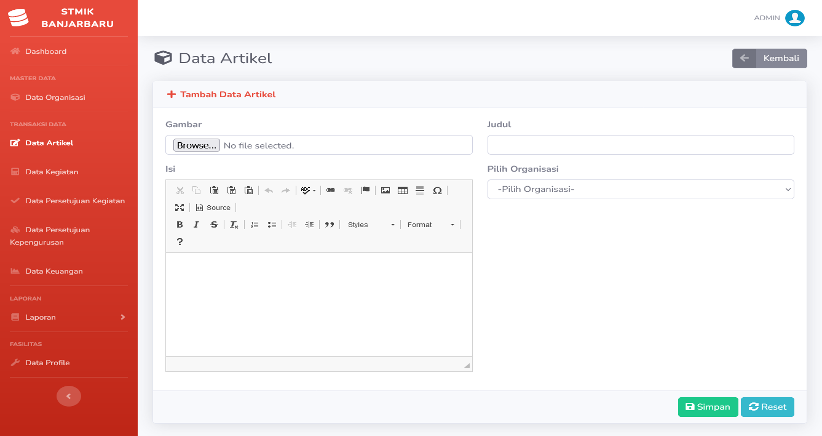Apply strikethrough formatting in the editor
This screenshot has width=822, height=436.
[x=214, y=224]
